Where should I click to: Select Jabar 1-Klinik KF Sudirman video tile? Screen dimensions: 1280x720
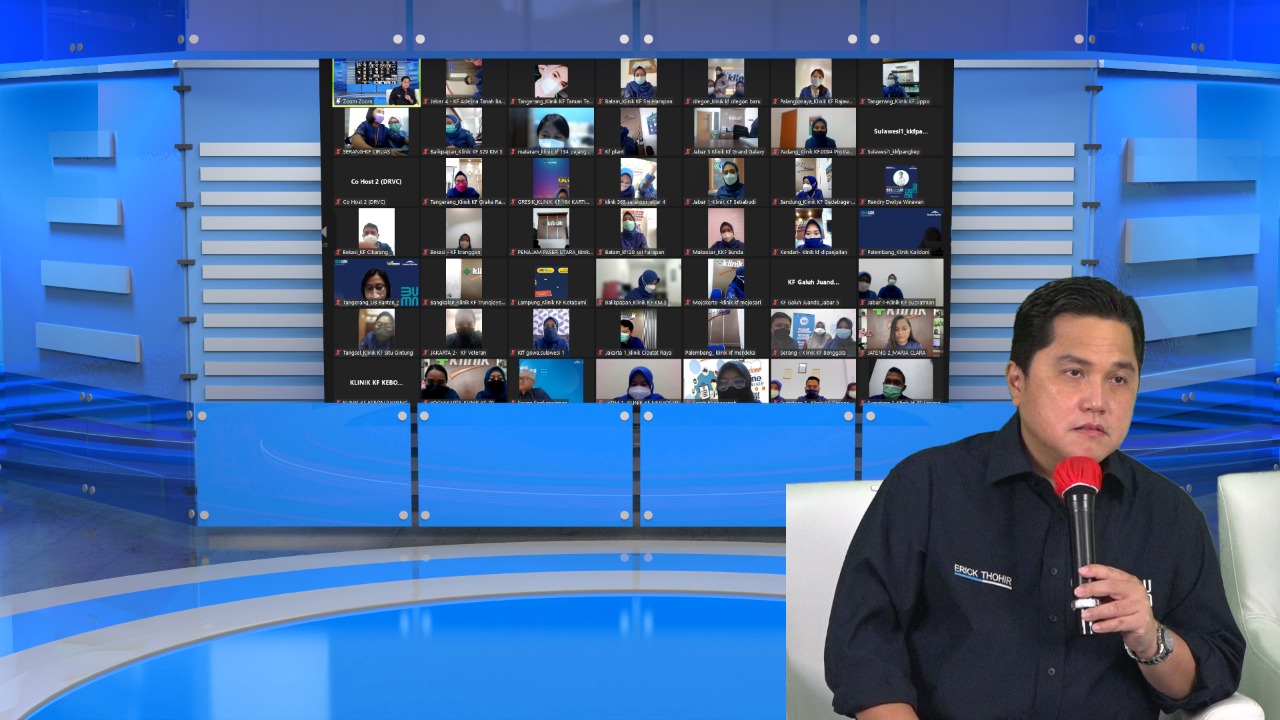tap(901, 282)
